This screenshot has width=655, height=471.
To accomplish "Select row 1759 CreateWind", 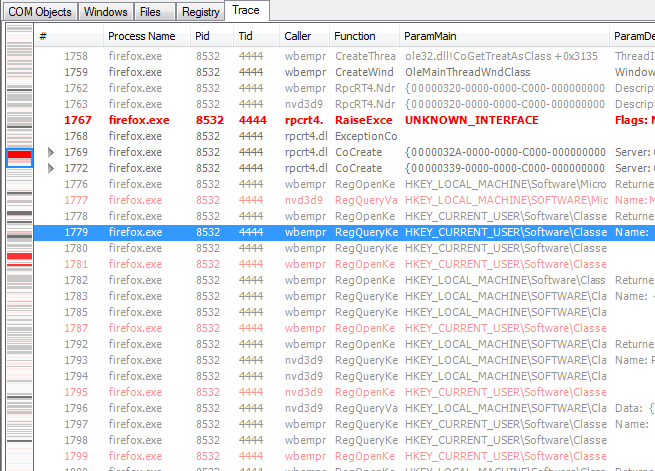I will (344, 72).
